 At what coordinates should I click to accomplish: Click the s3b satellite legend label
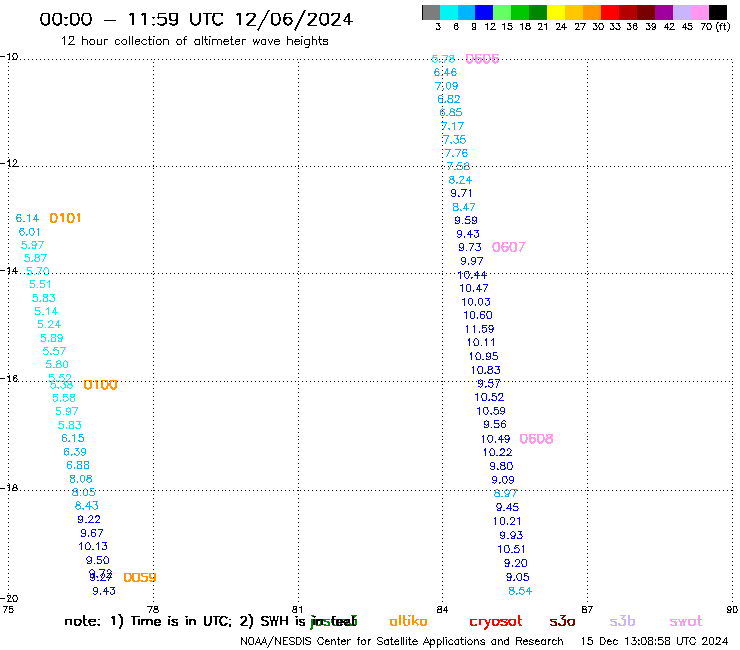(622, 621)
